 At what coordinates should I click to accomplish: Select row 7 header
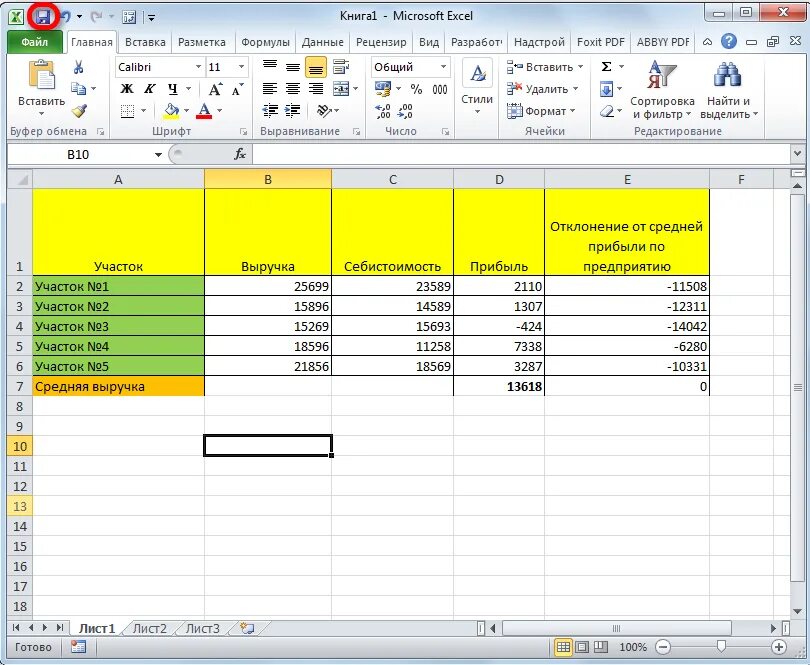pos(20,386)
